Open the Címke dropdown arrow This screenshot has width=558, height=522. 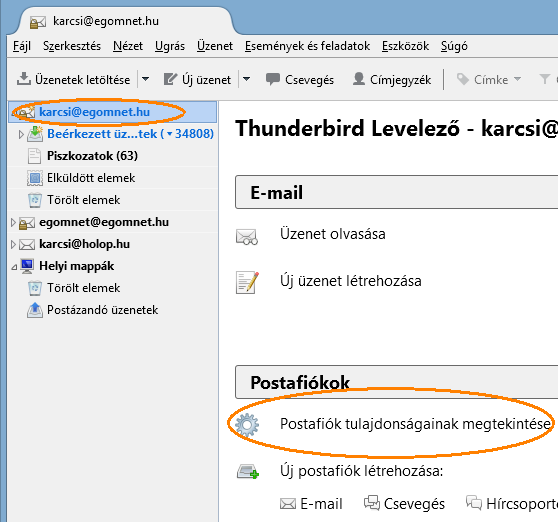click(x=517, y=79)
